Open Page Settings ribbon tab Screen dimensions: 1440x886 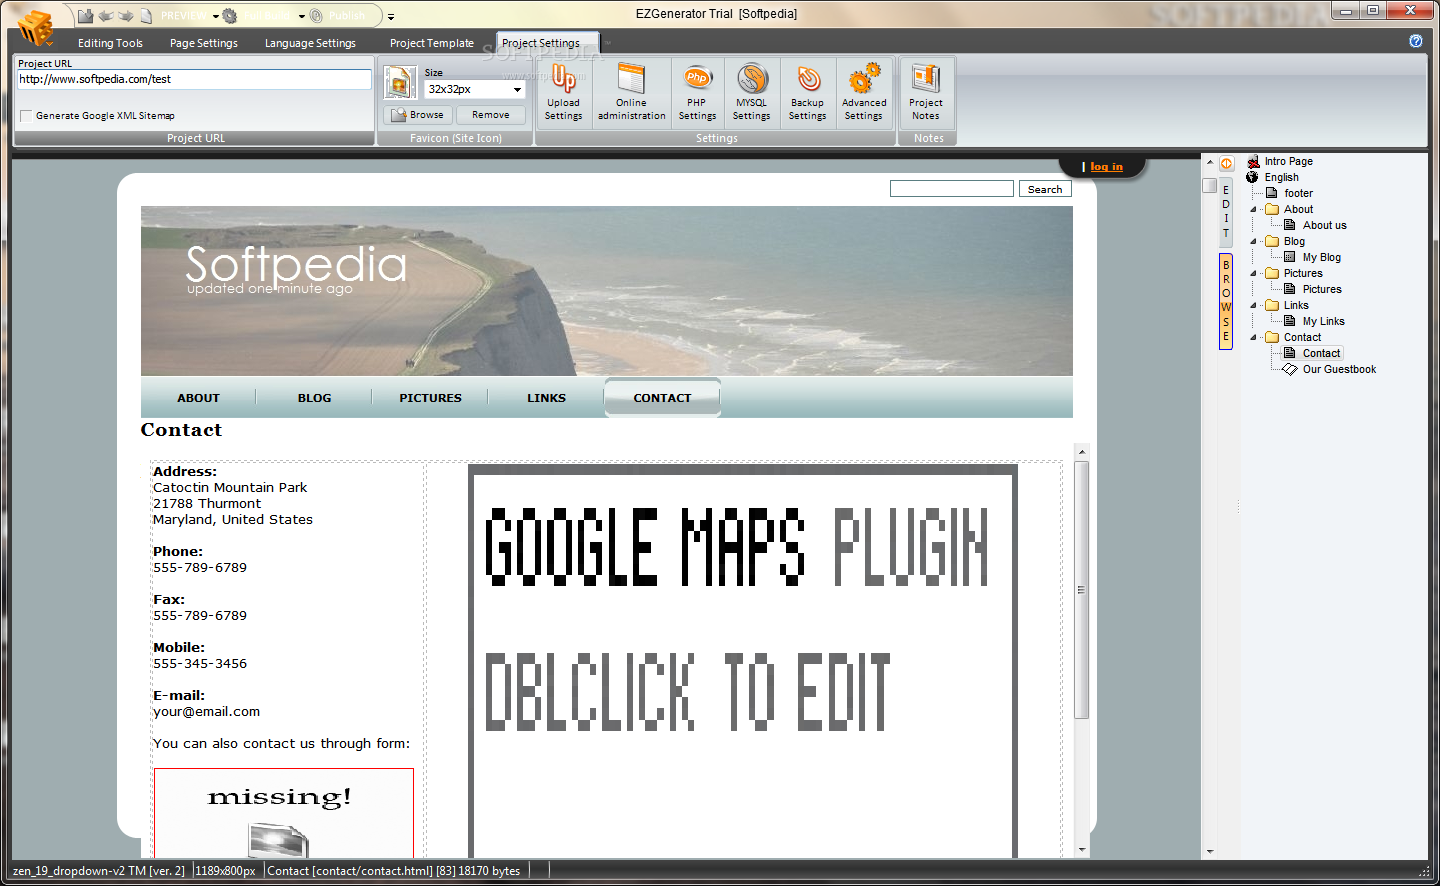point(204,43)
